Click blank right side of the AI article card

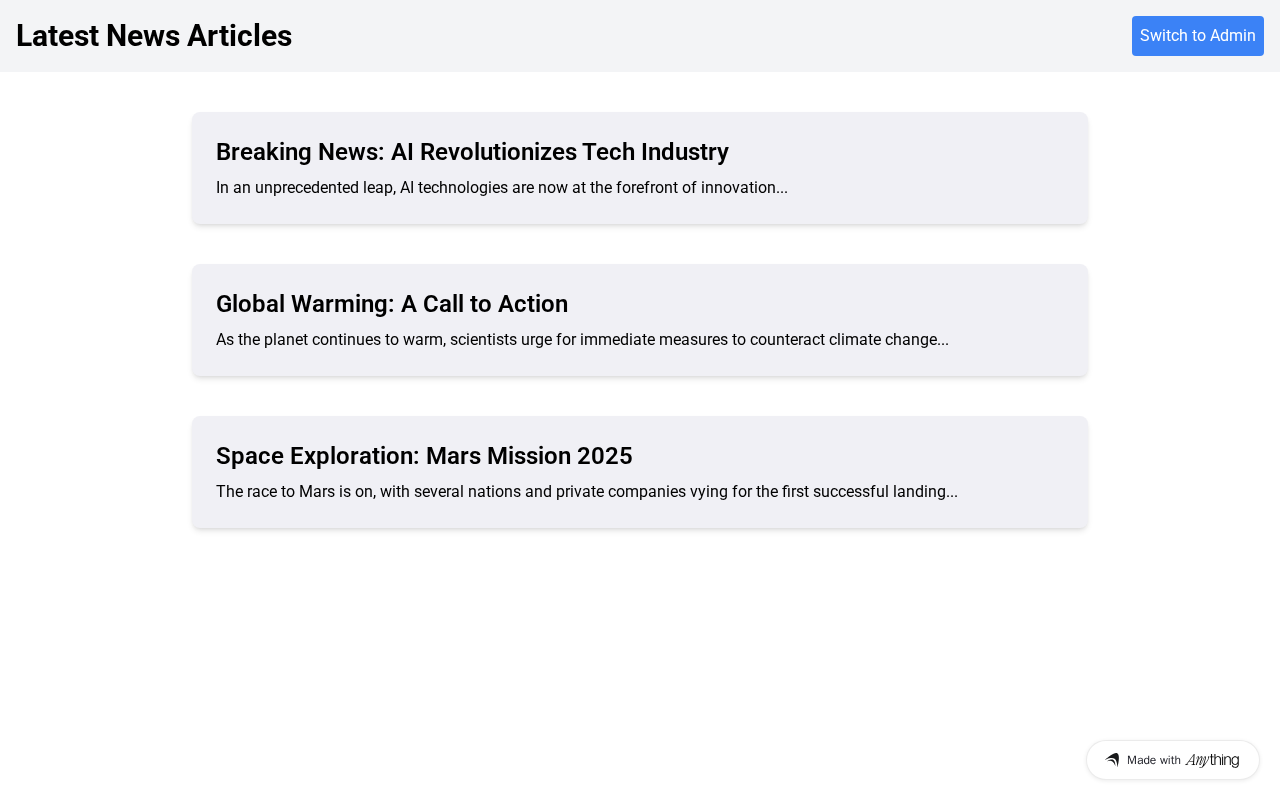[x=960, y=168]
